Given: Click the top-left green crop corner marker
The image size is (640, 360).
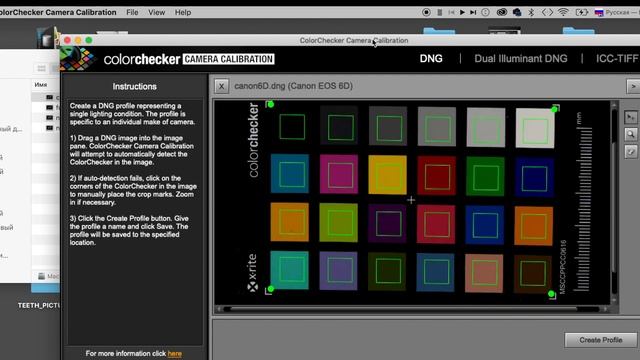Looking at the screenshot, I should pos(270,104).
